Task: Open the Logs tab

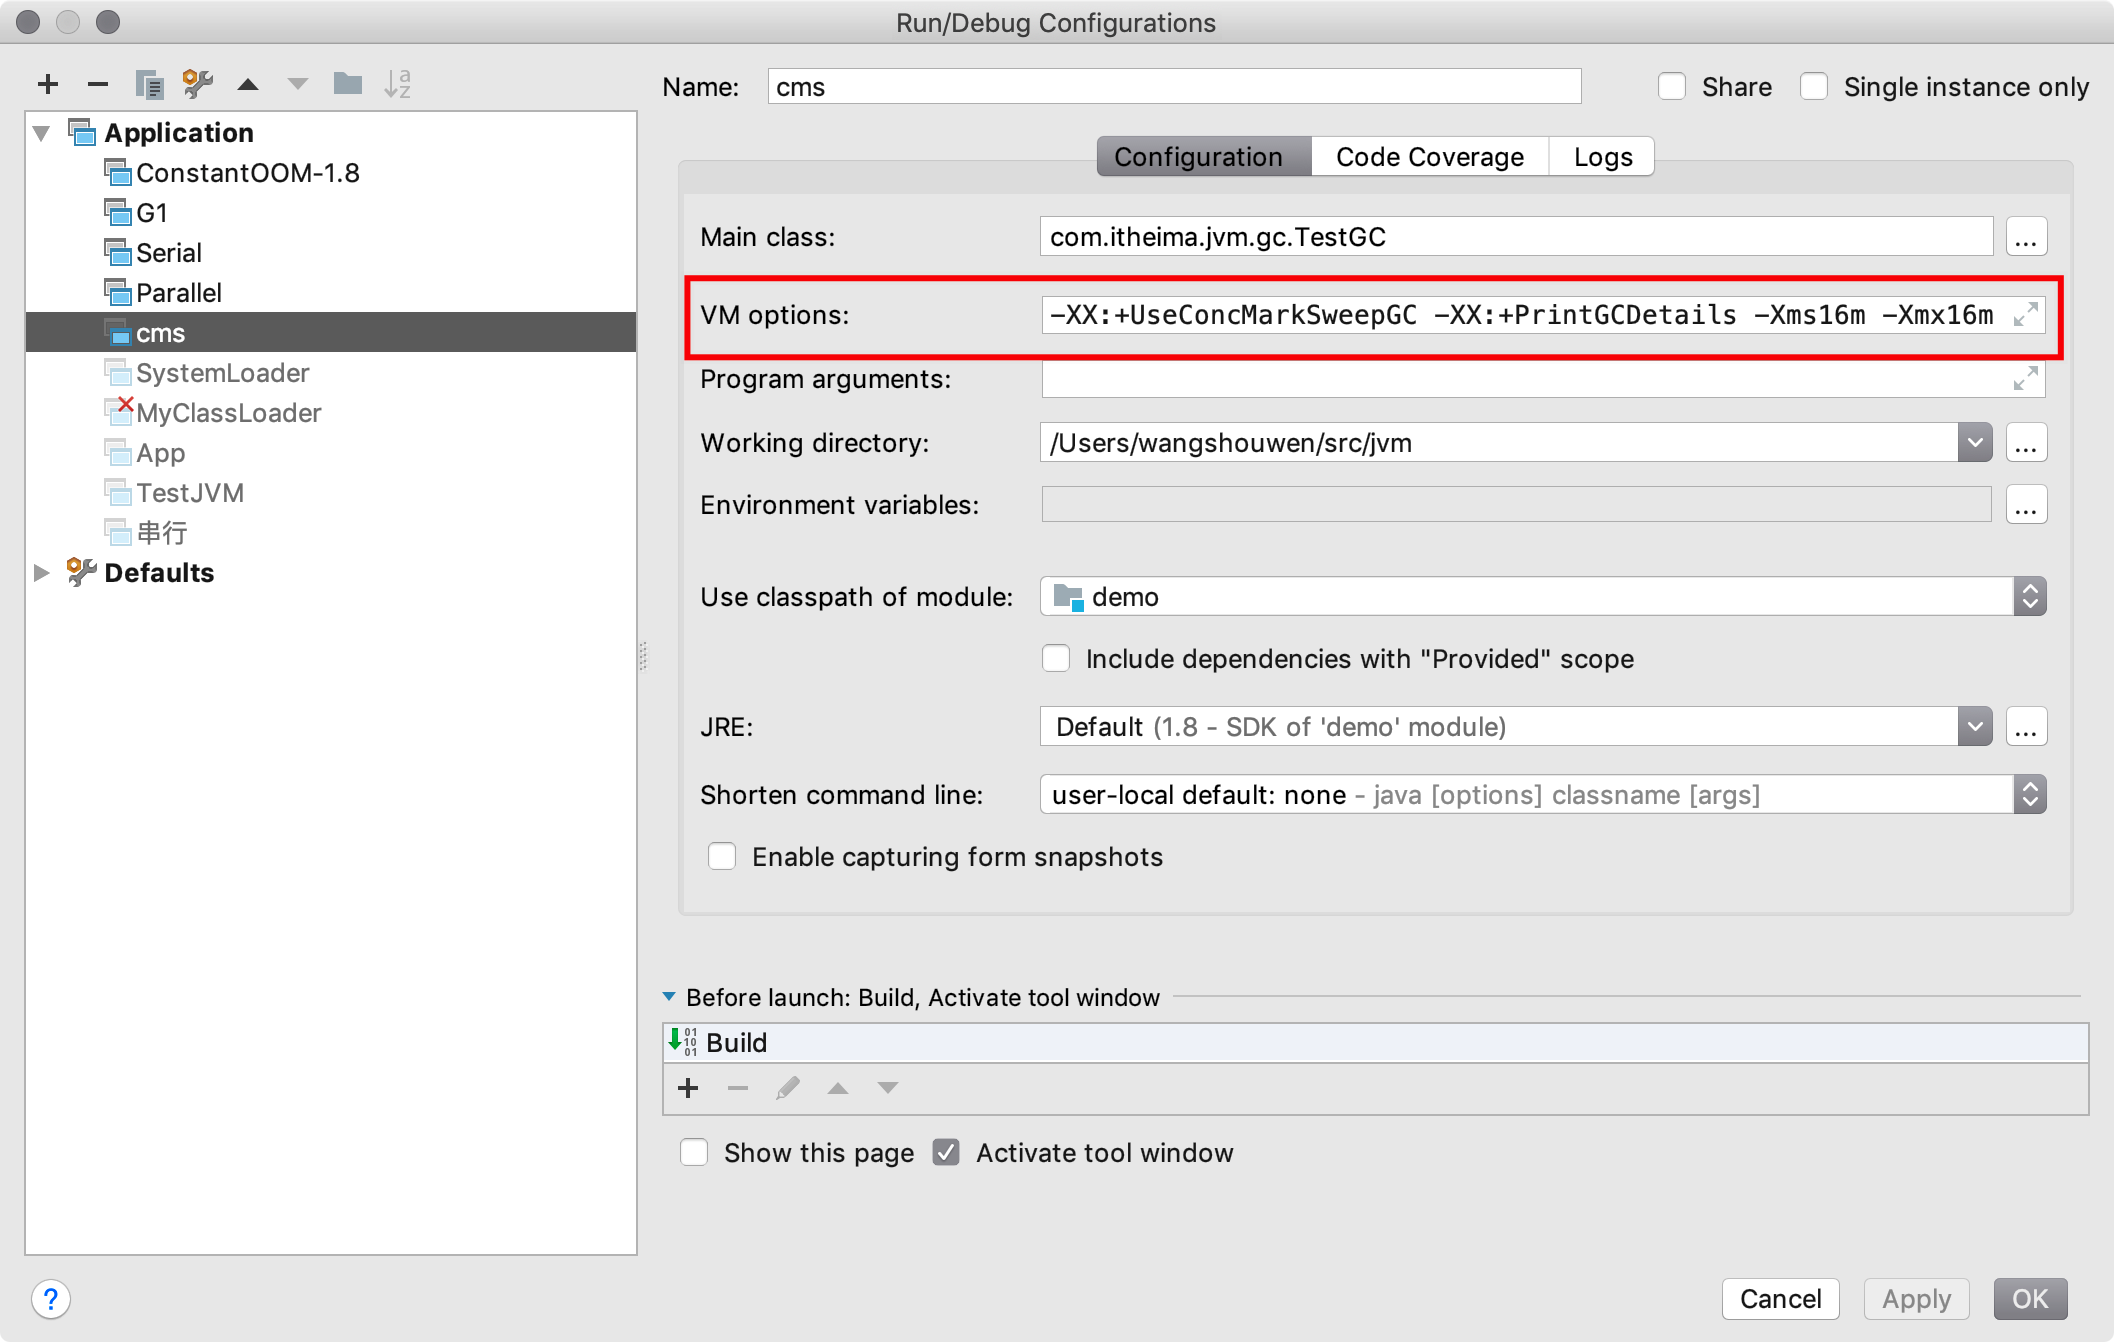Action: pos(1602,157)
